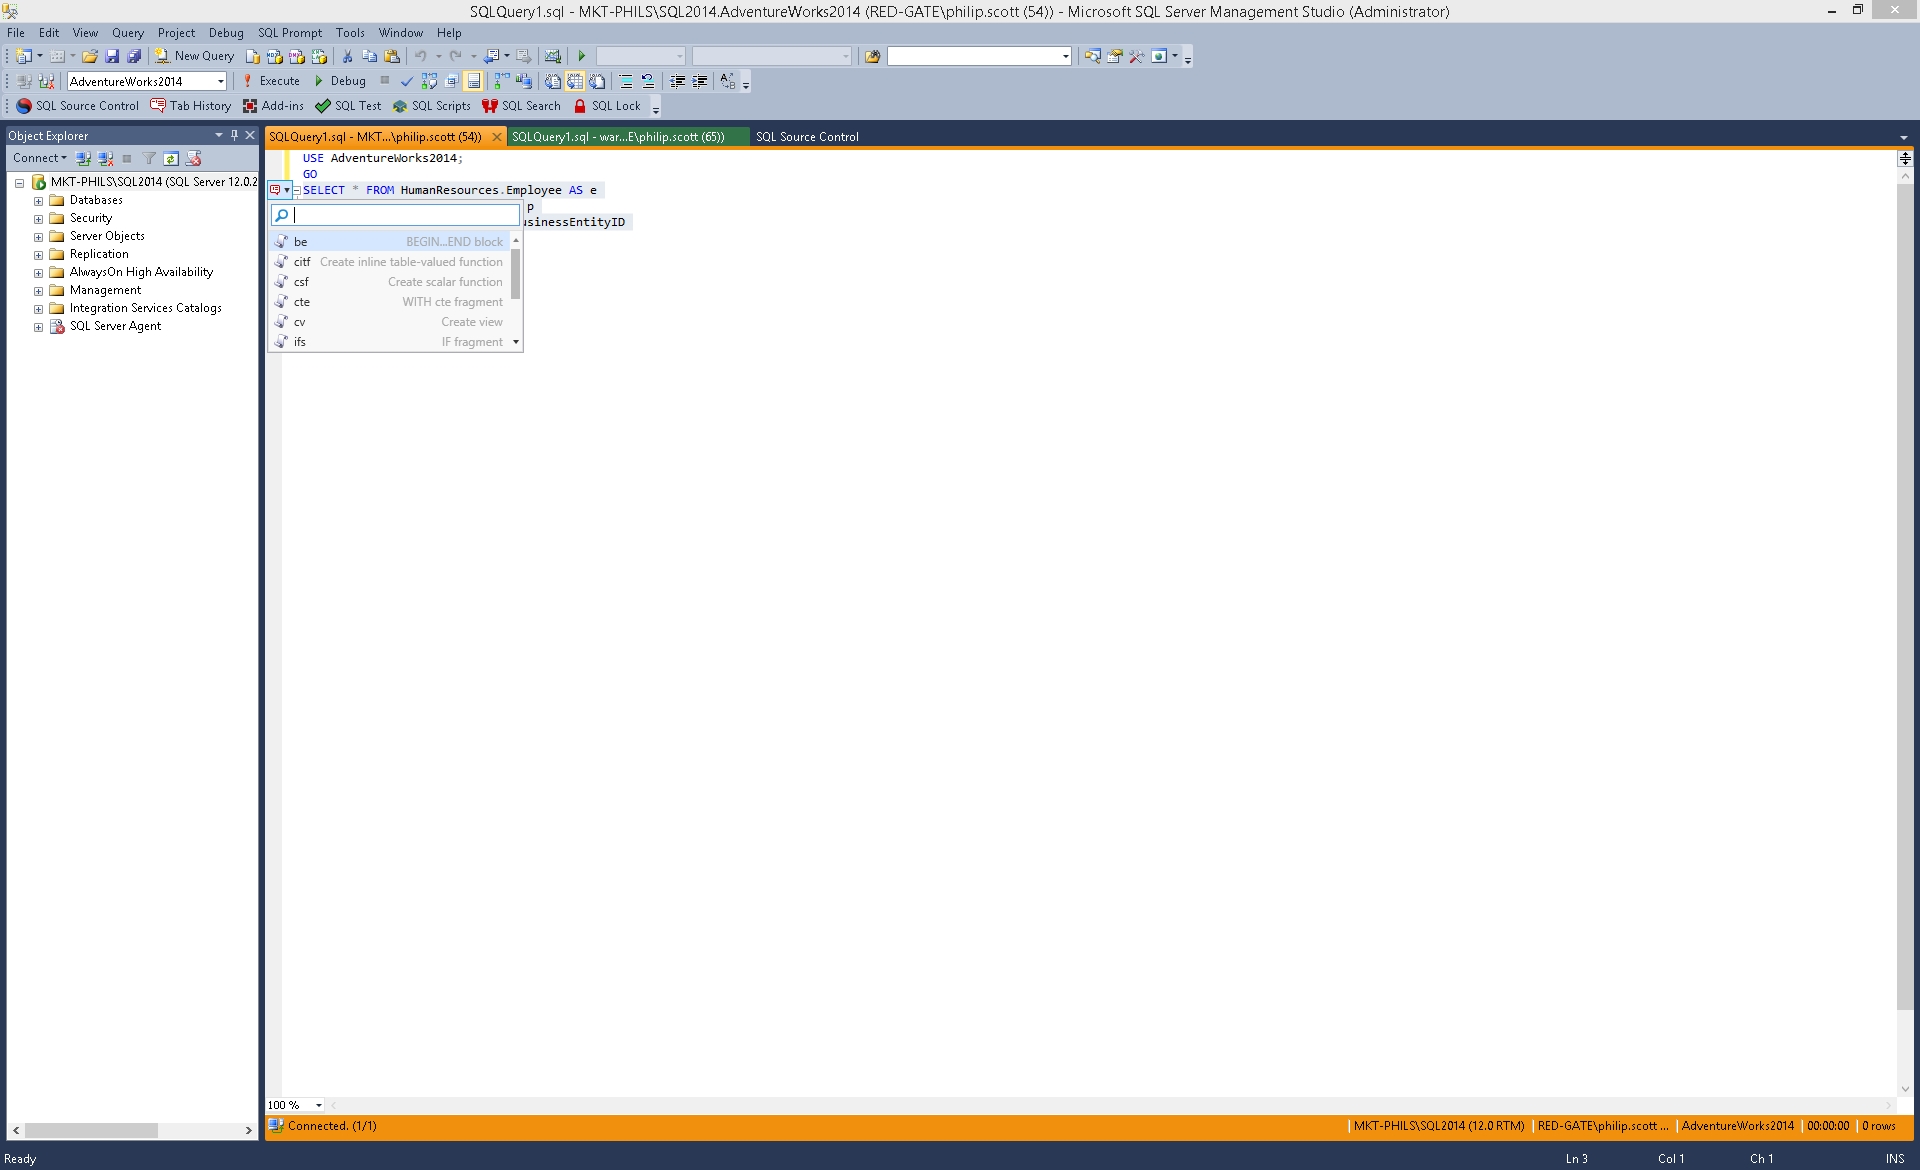Click the Object Explorer horizontal scrollbar thumb
The image size is (1920, 1170).
click(x=91, y=1130)
